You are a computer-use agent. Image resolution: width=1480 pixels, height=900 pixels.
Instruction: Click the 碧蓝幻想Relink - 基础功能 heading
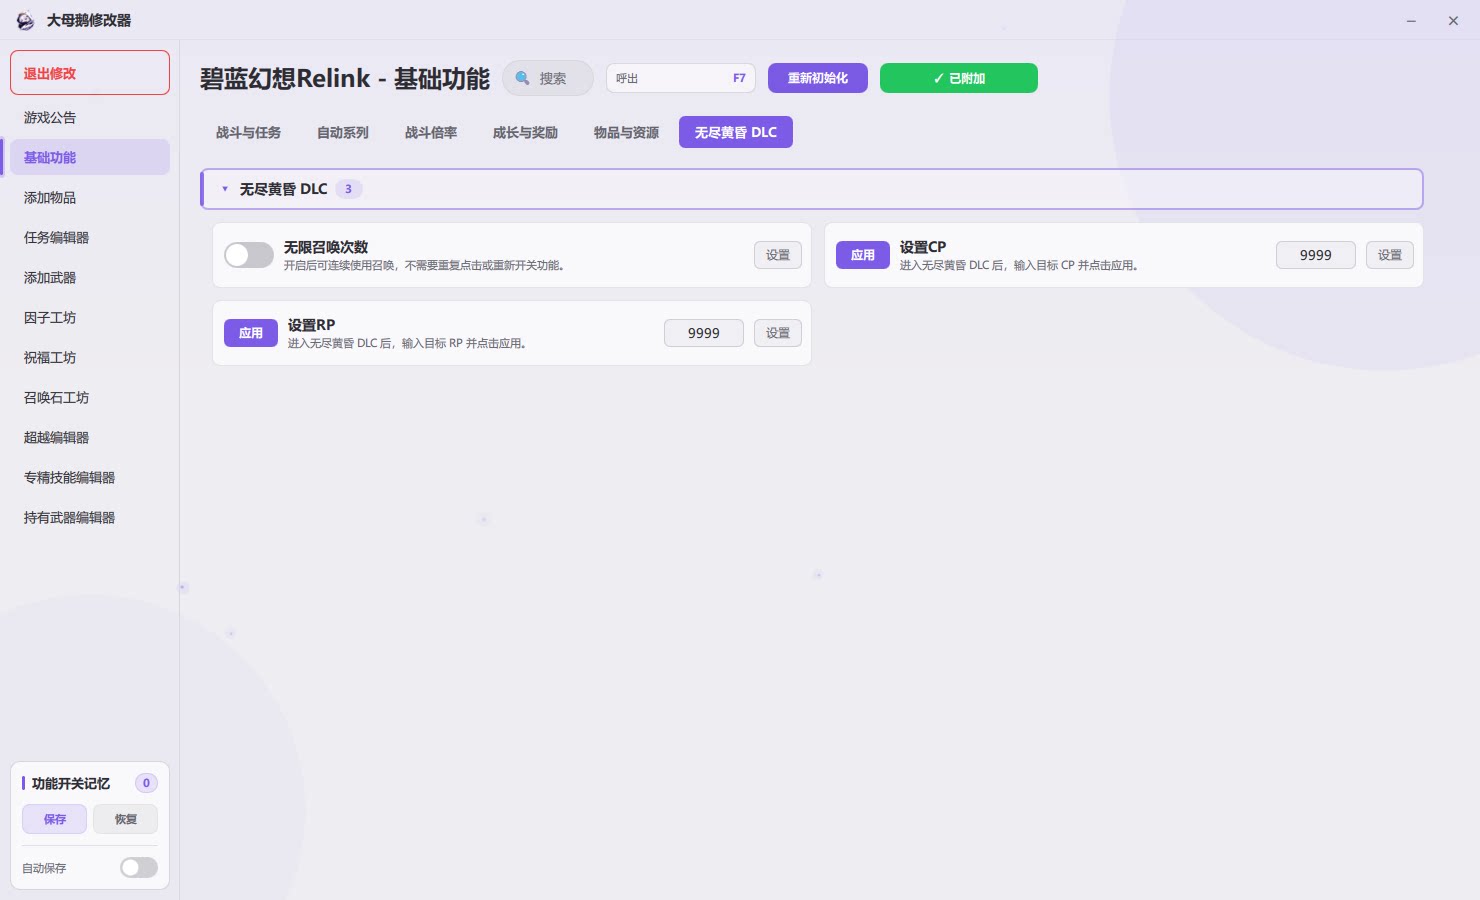click(x=345, y=79)
